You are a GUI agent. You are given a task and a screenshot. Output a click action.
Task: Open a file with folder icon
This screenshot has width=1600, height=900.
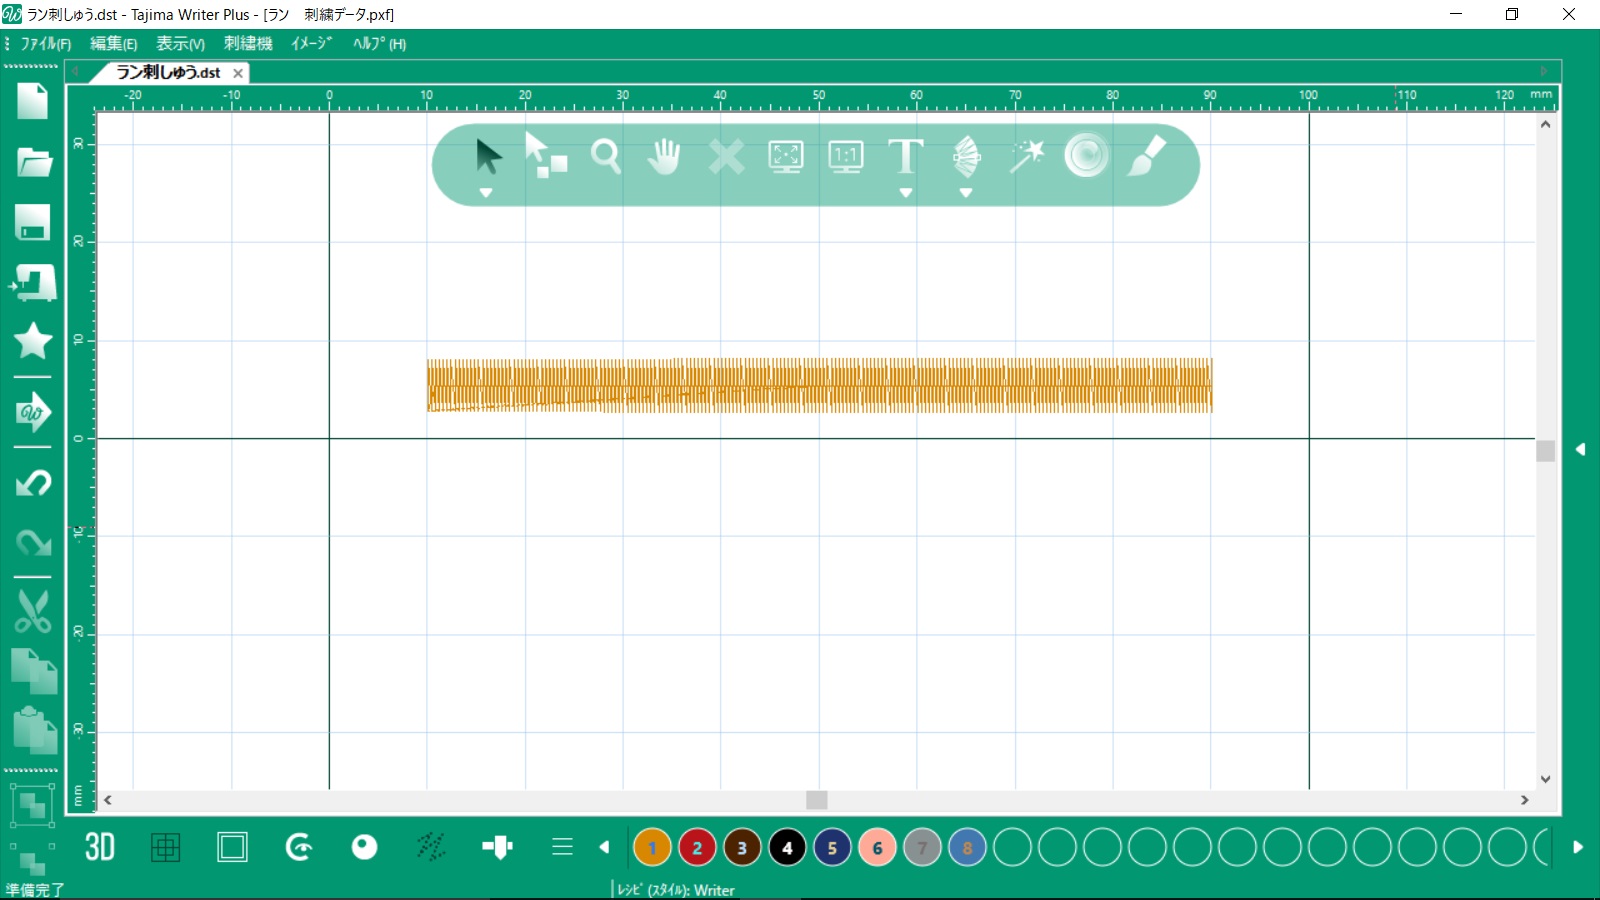click(x=33, y=162)
